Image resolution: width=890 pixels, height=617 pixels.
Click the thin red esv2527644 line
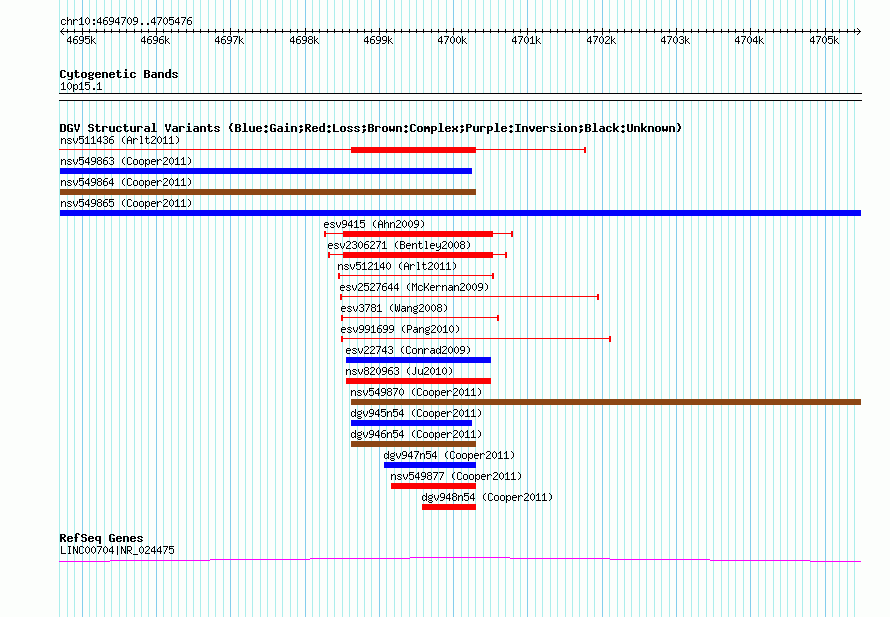[469, 297]
